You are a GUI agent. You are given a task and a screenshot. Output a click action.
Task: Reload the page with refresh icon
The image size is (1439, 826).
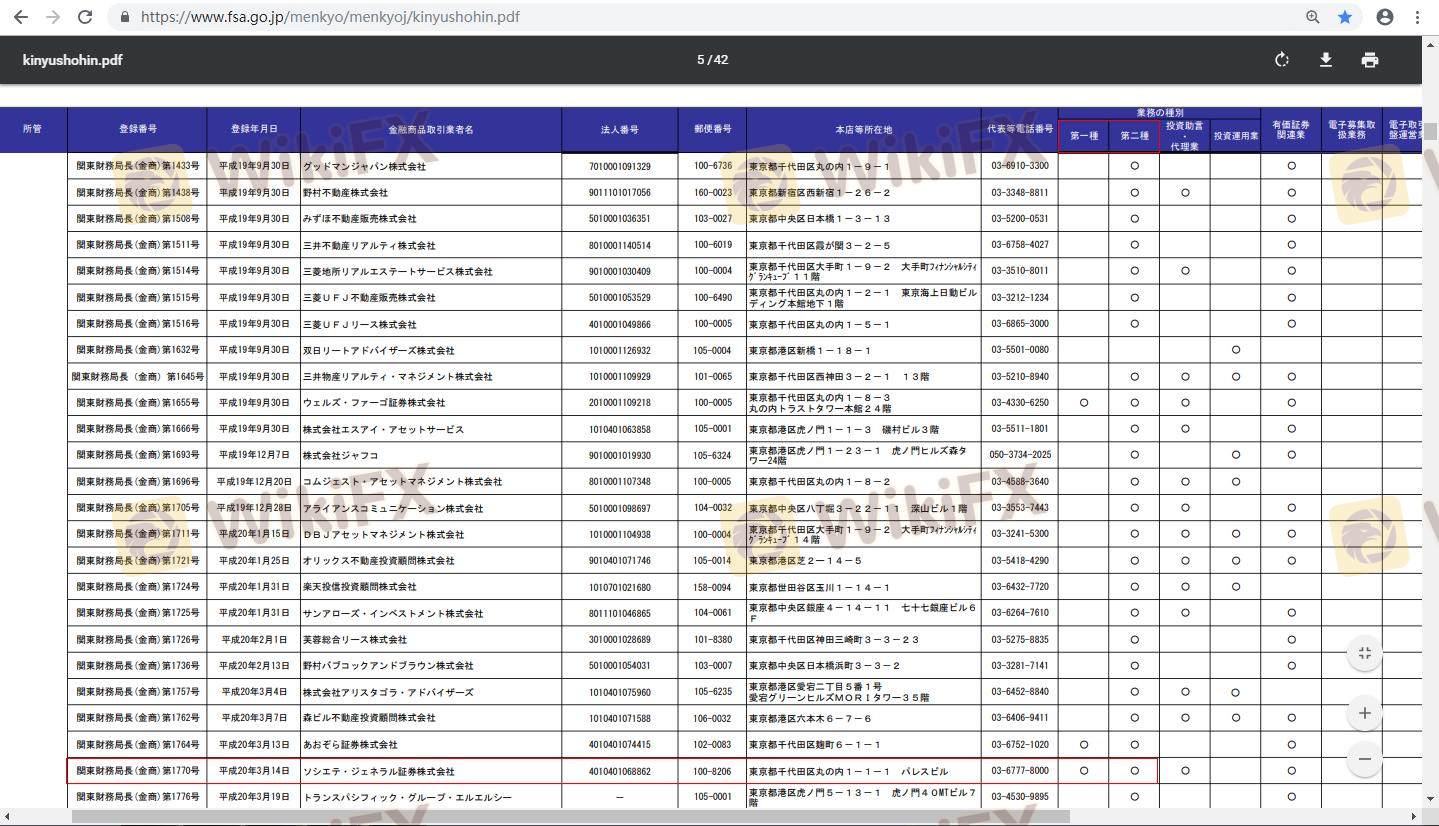coord(85,17)
